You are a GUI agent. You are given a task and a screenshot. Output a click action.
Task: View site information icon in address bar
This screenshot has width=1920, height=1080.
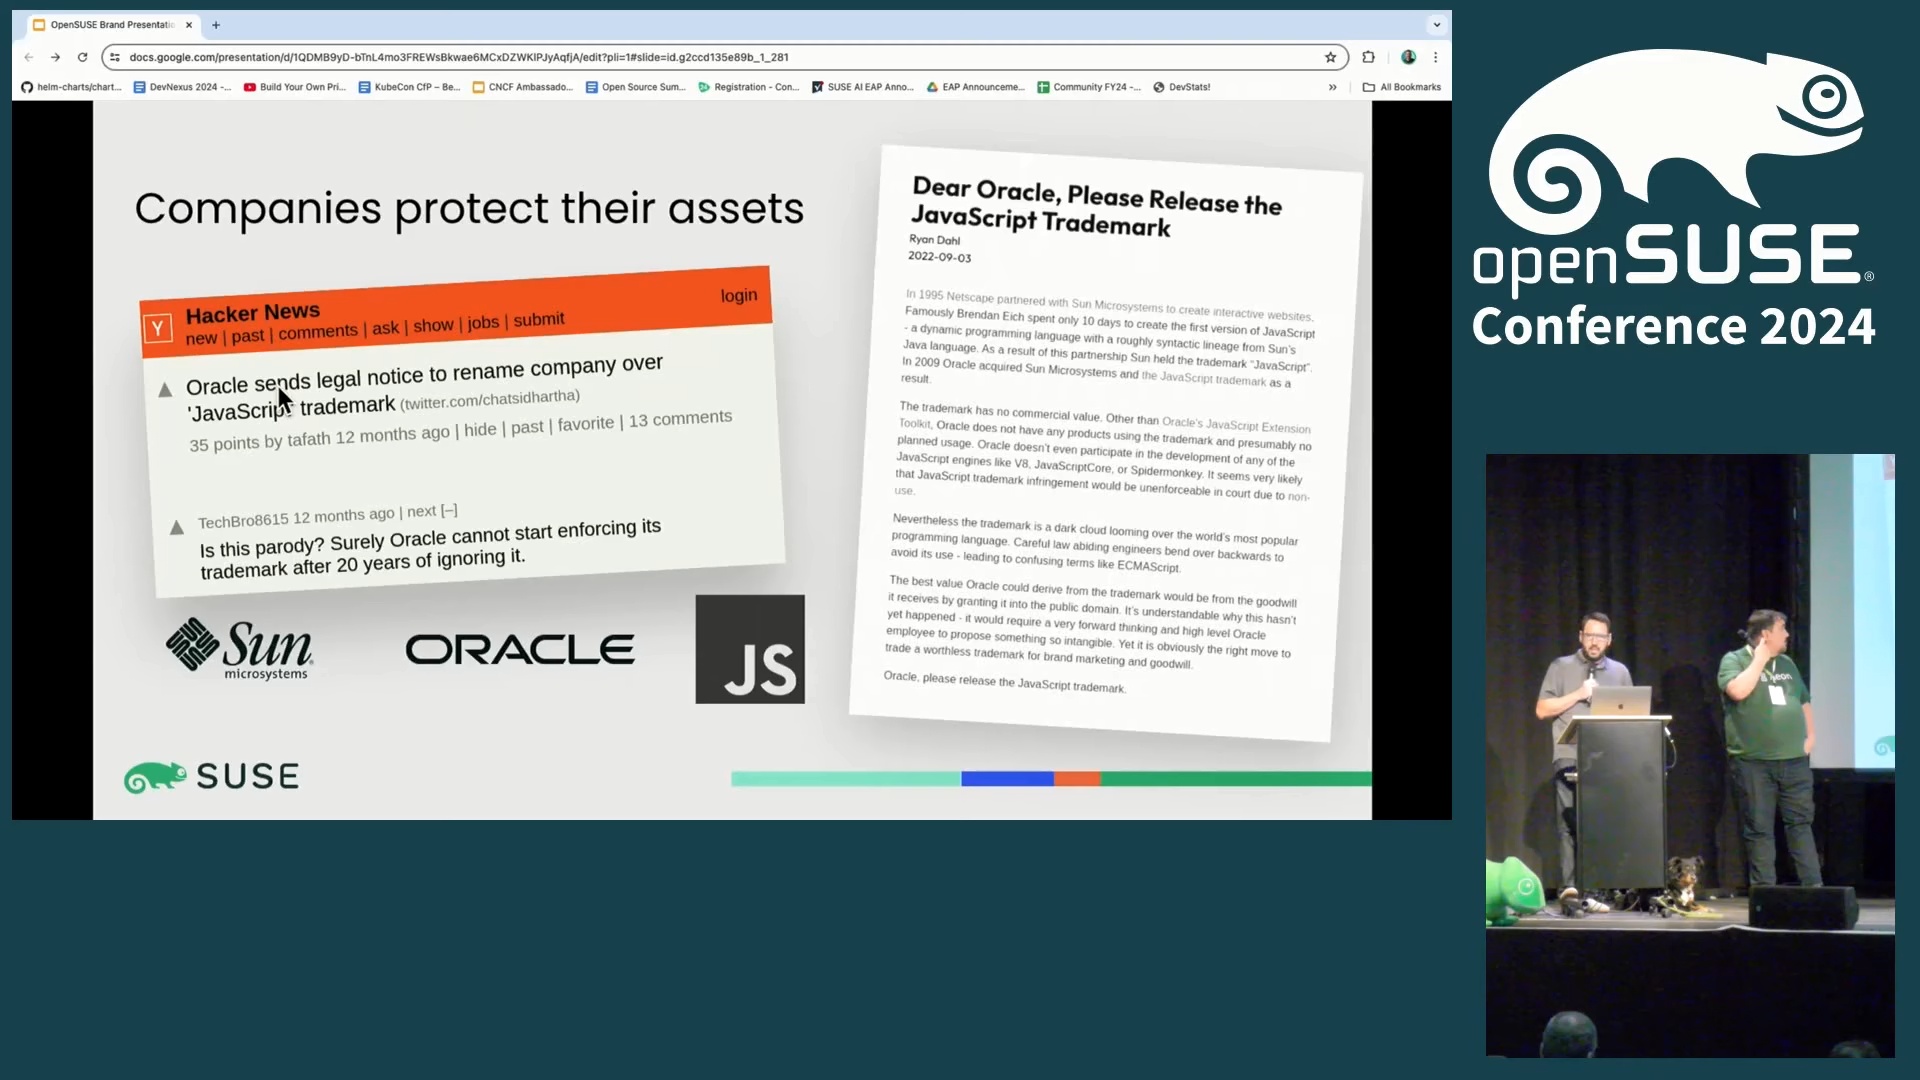(x=115, y=57)
